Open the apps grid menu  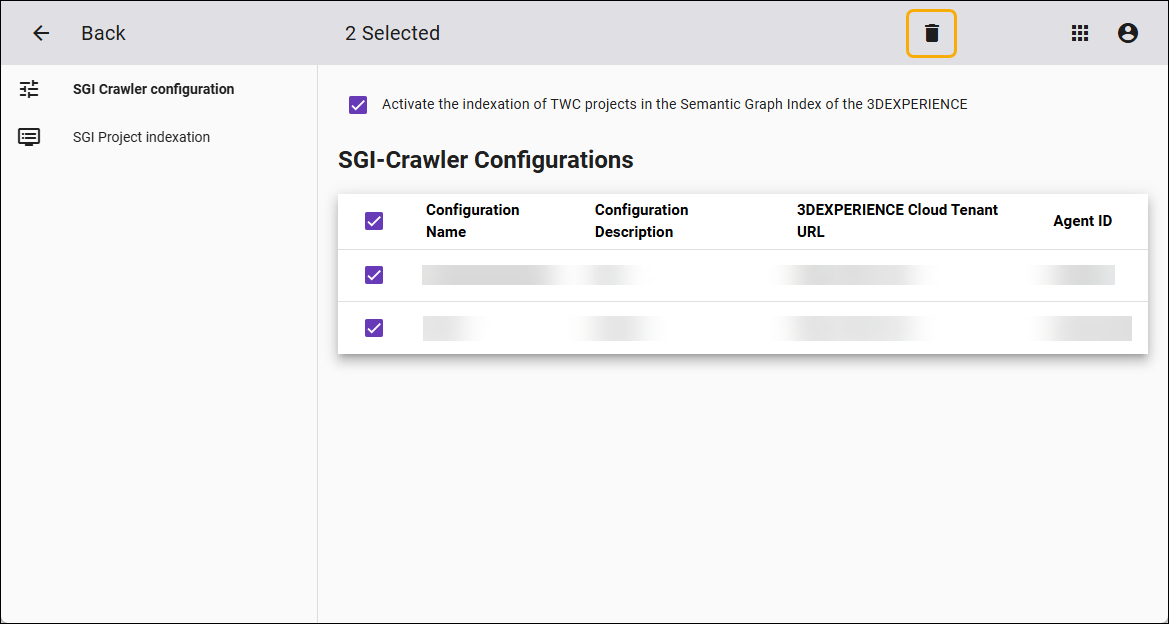coord(1080,33)
